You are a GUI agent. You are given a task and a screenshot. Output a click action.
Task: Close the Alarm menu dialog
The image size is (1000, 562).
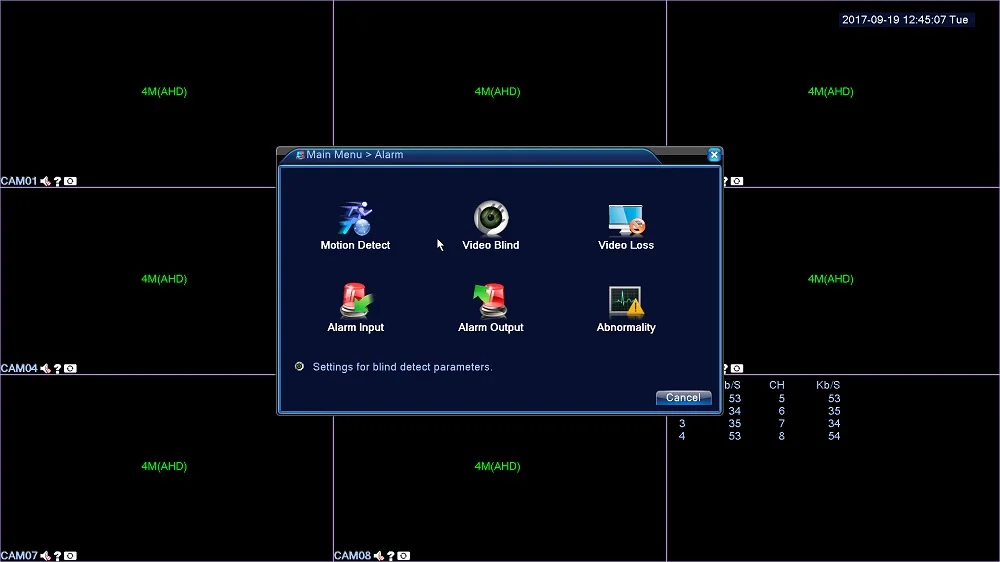pos(714,154)
